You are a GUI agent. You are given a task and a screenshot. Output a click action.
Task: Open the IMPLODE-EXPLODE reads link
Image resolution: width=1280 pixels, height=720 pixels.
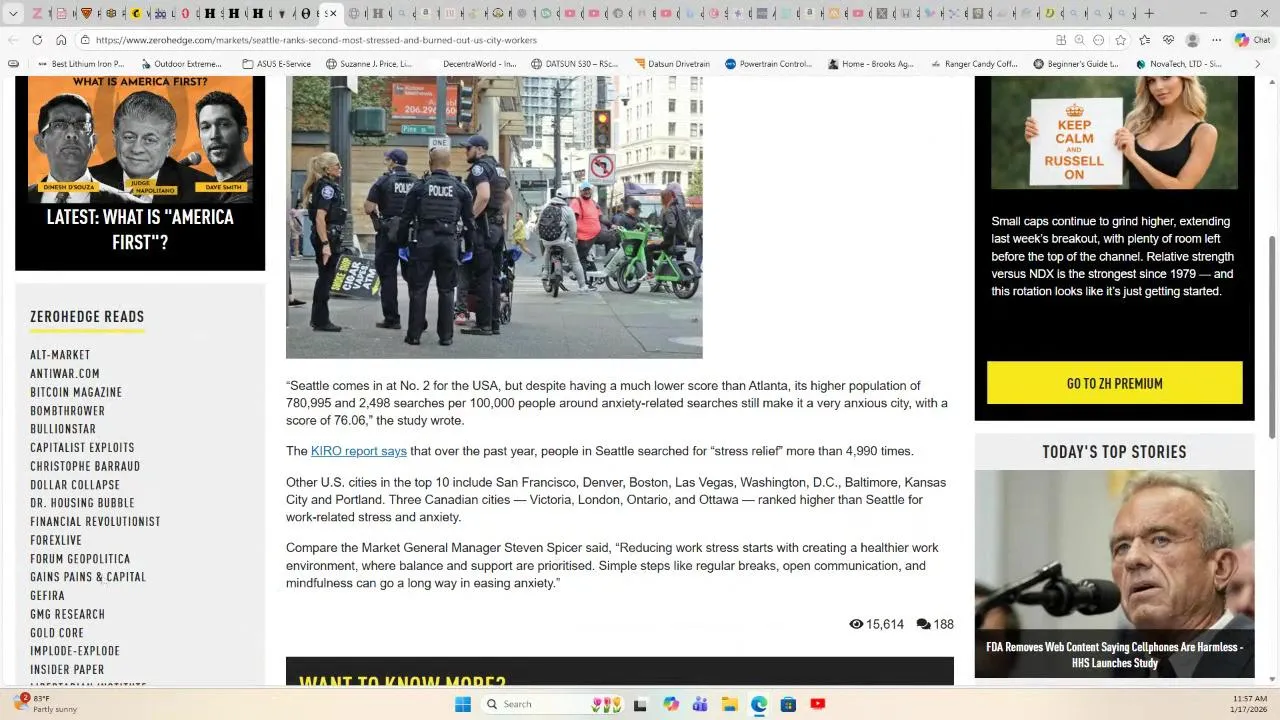75,651
